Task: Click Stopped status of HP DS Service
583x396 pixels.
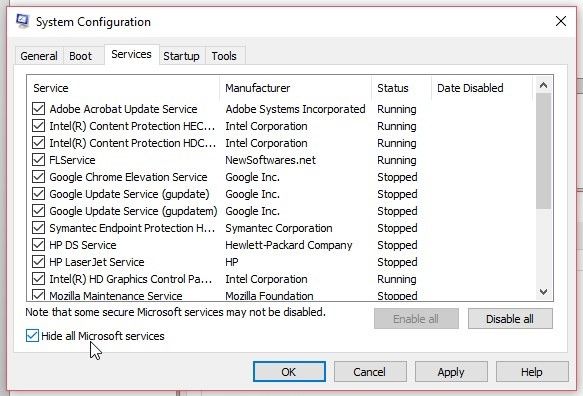Action: click(397, 245)
